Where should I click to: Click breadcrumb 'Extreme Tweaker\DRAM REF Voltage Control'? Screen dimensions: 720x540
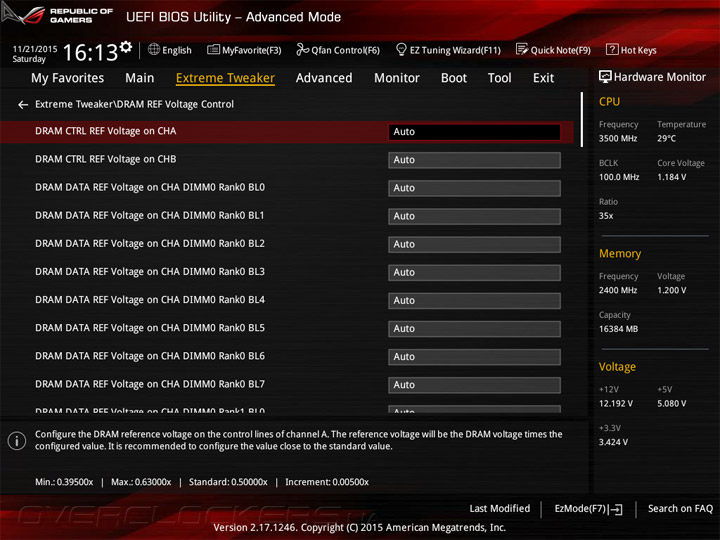[x=135, y=104]
